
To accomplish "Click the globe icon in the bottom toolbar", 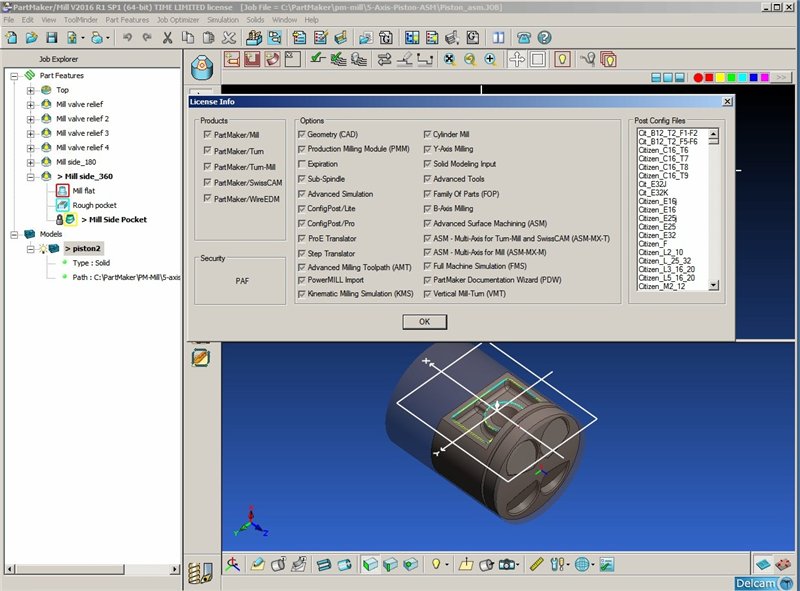I will coord(582,564).
